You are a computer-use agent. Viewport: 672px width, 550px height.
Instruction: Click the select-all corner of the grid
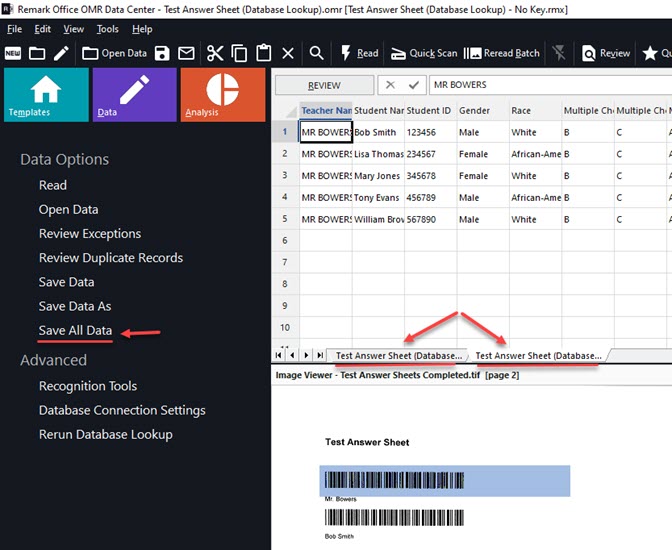click(x=286, y=111)
